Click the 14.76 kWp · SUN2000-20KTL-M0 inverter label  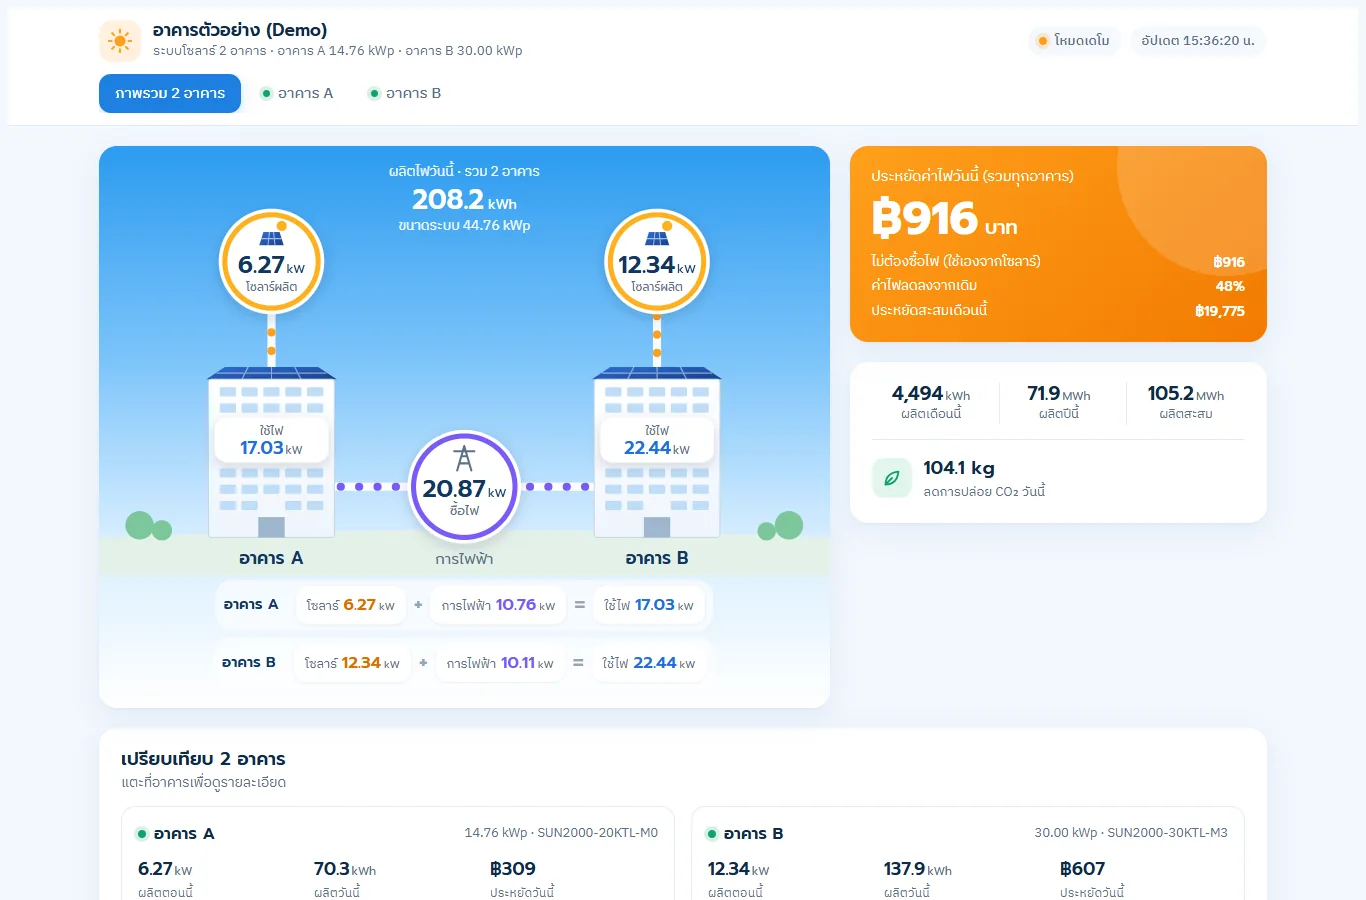pos(561,833)
